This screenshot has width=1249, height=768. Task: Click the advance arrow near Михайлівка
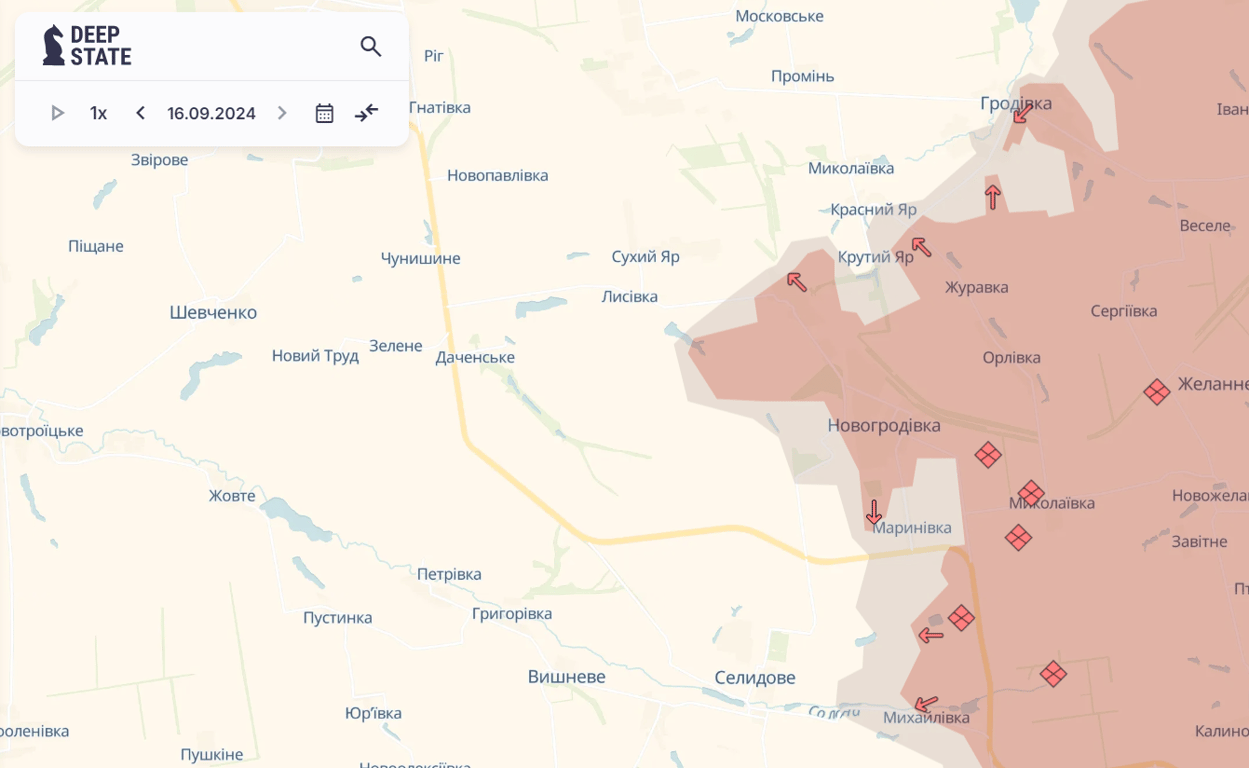click(925, 703)
